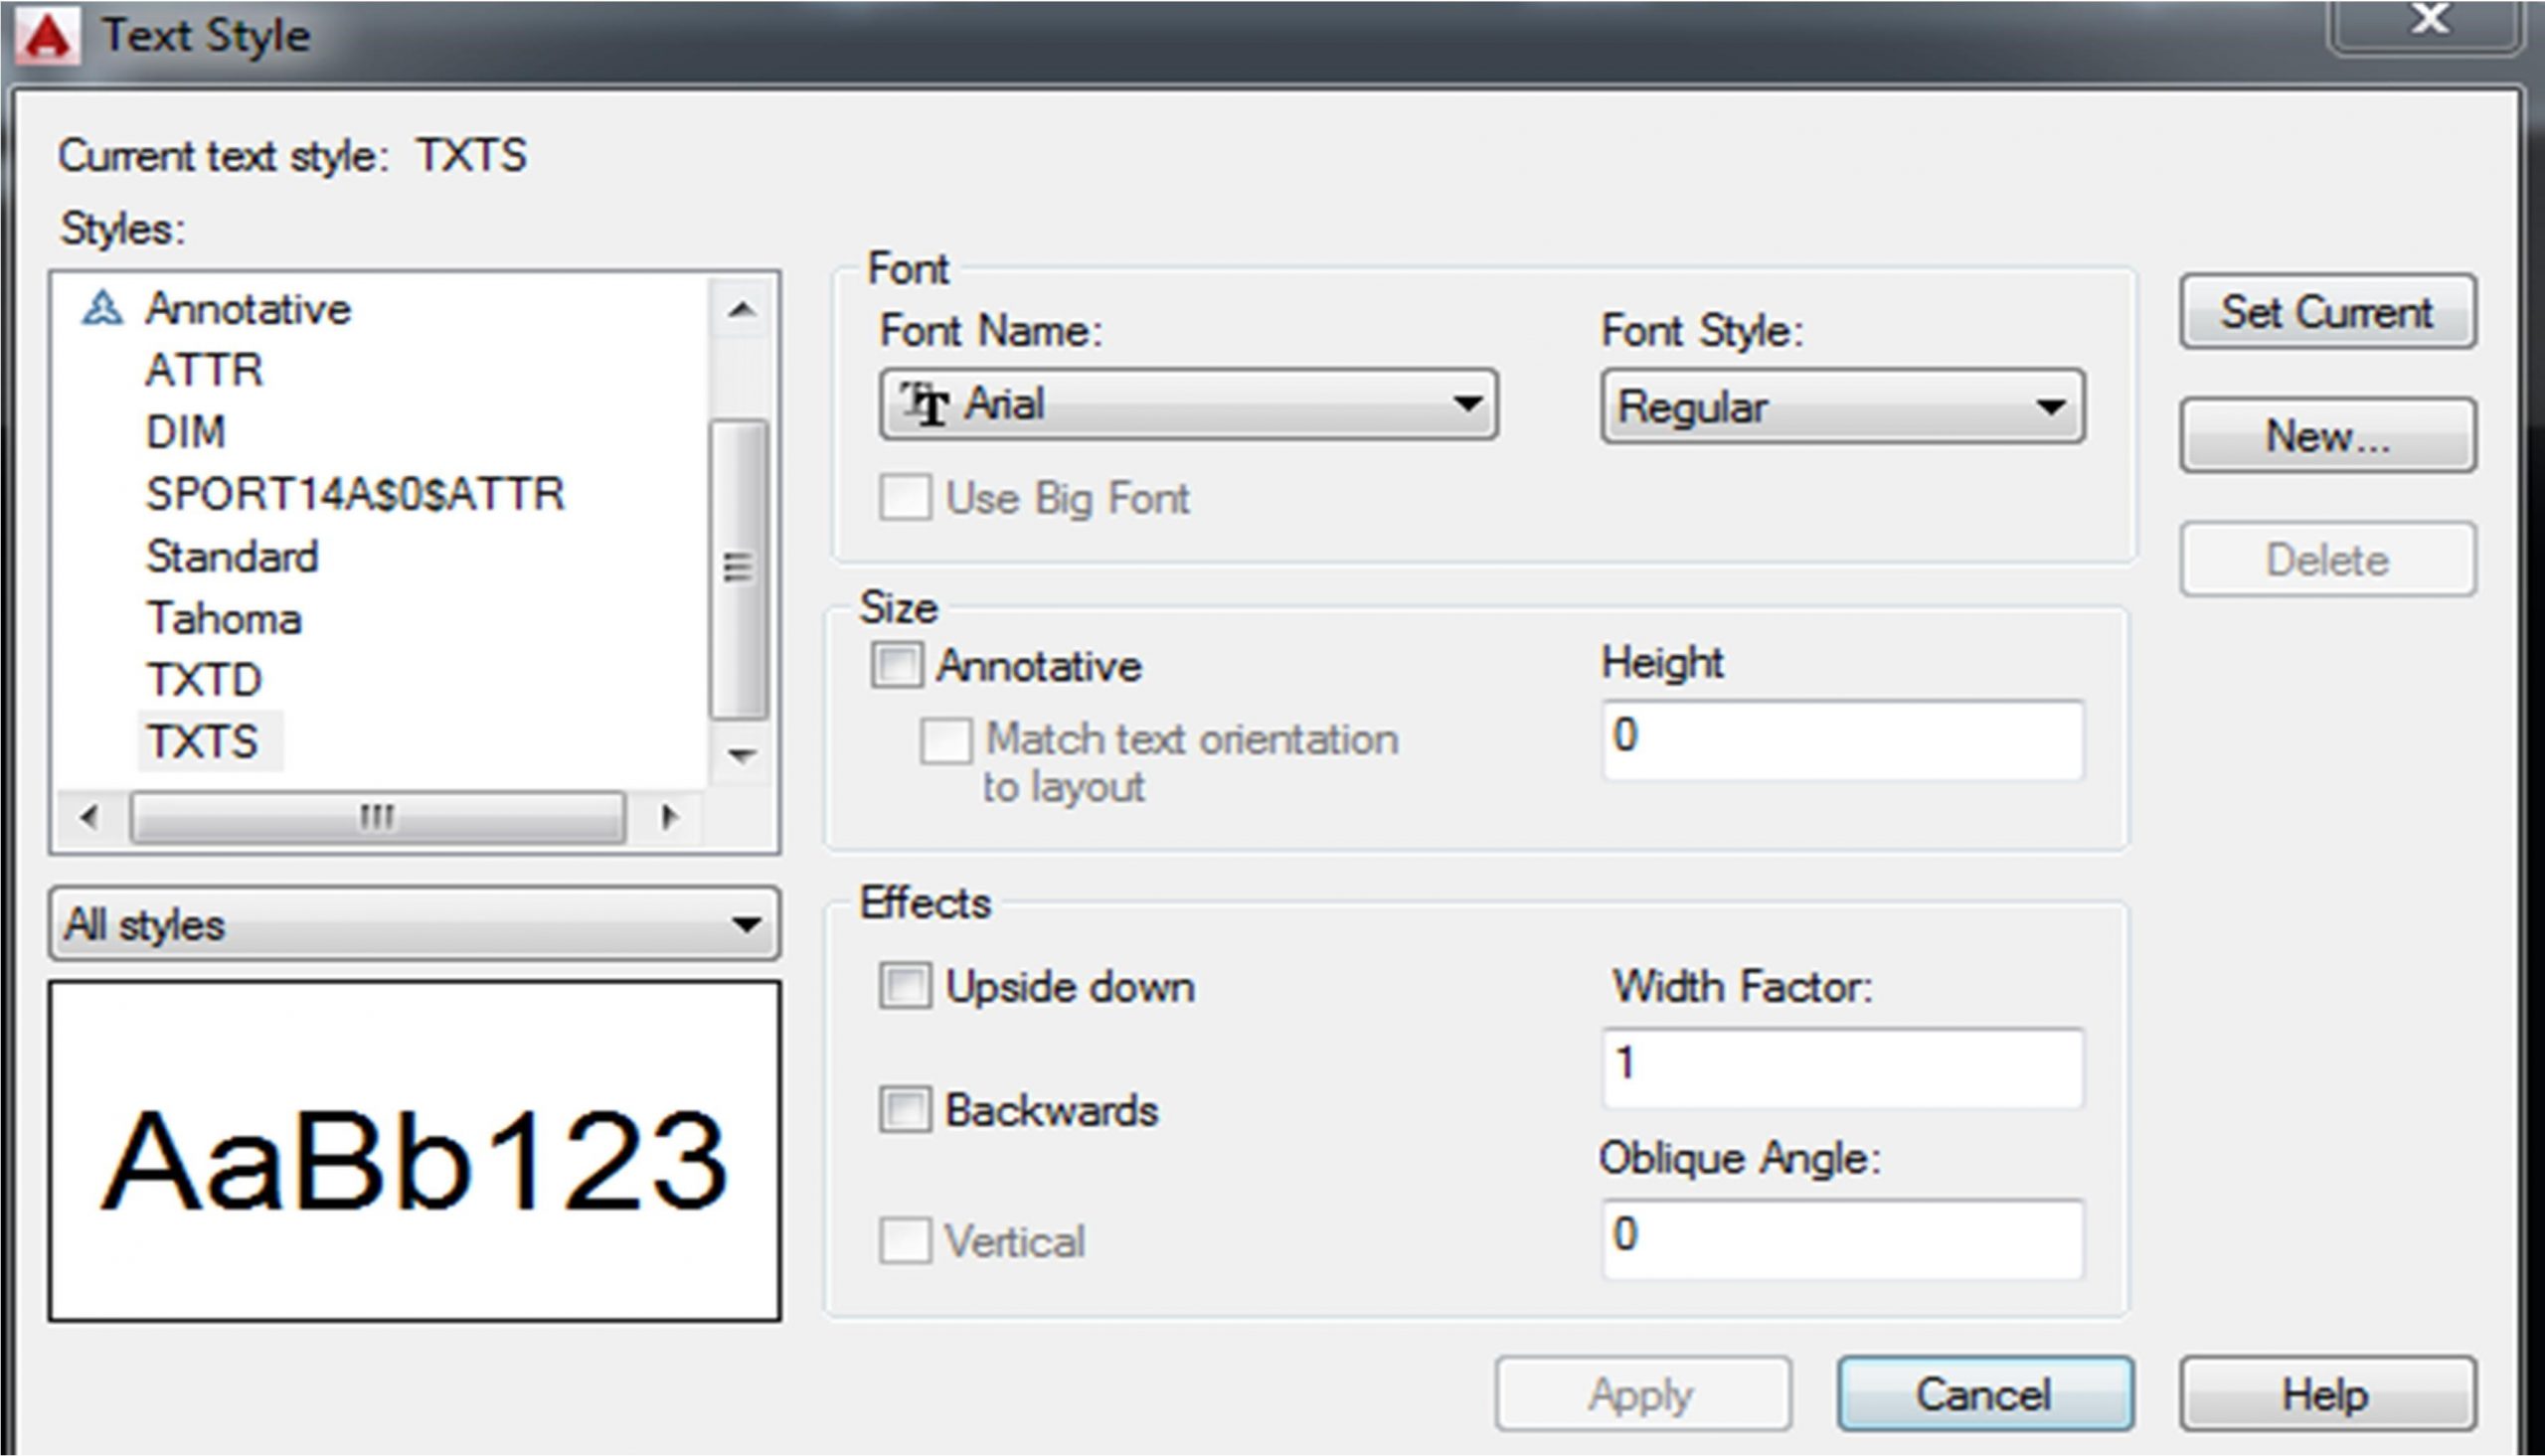The width and height of the screenshot is (2545, 1456).
Task: Open the All styles filter dropdown
Action: tap(744, 924)
